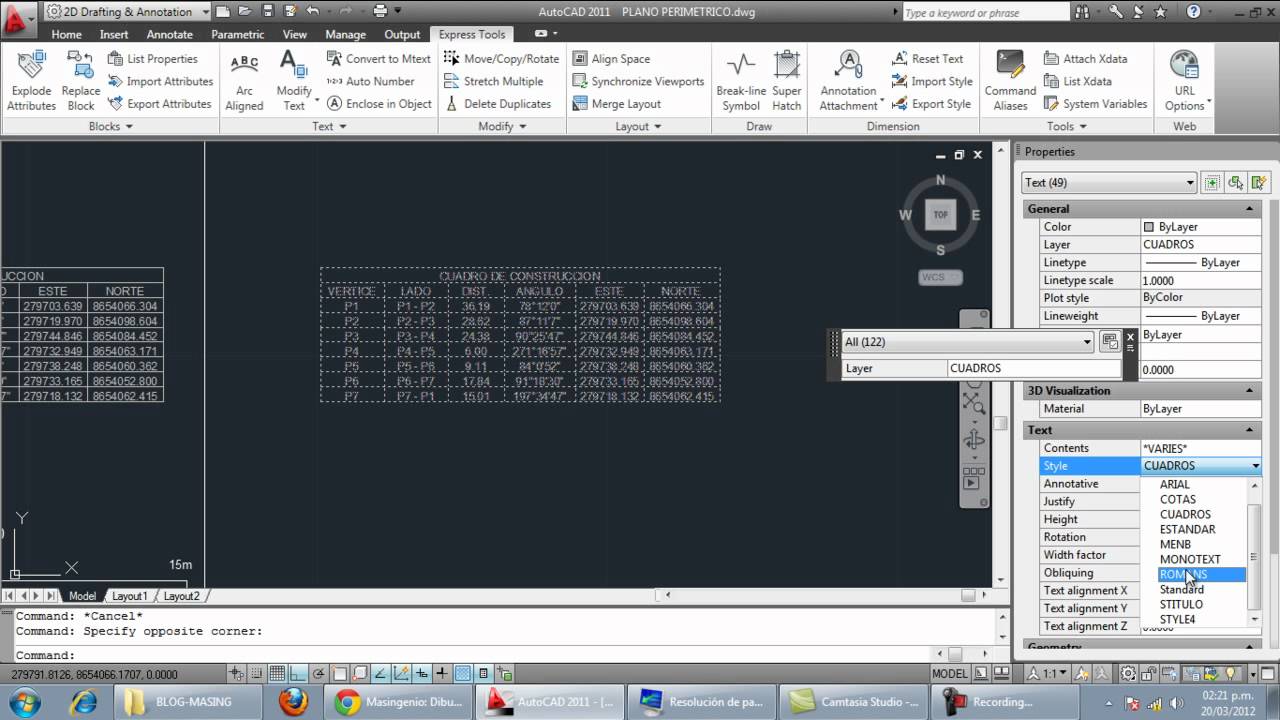1280x720 pixels.
Task: Launch the Move/Copy/Rotate tool
Action: (502, 58)
